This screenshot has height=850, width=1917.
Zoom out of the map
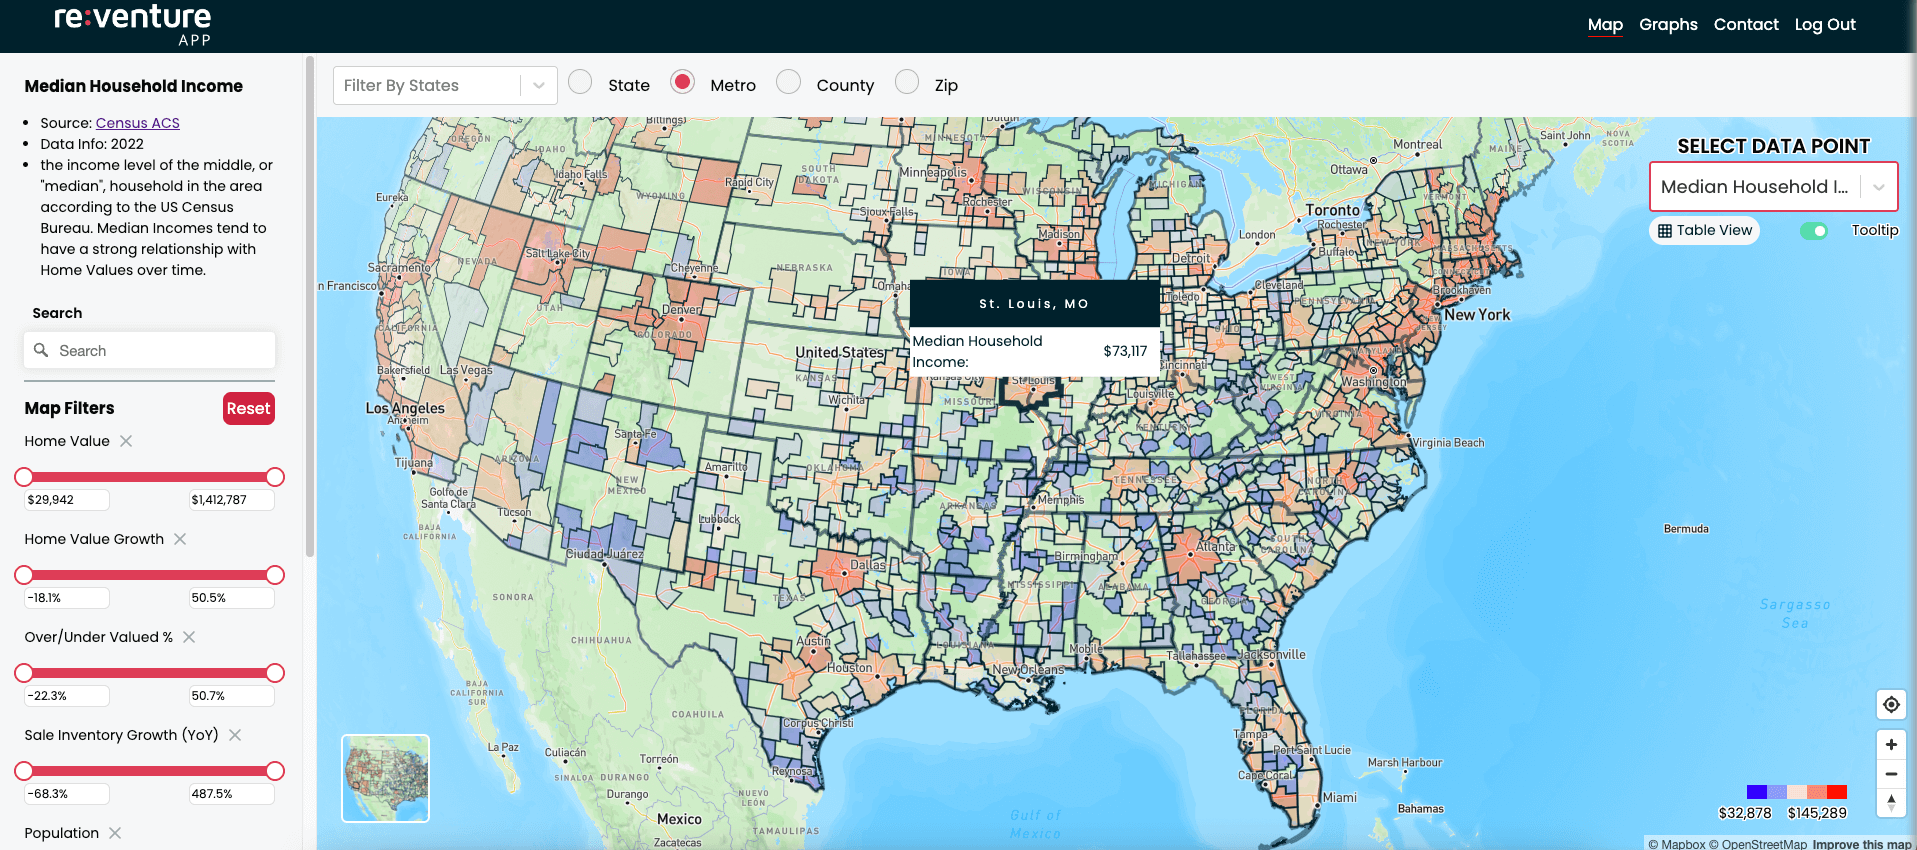[x=1891, y=774]
